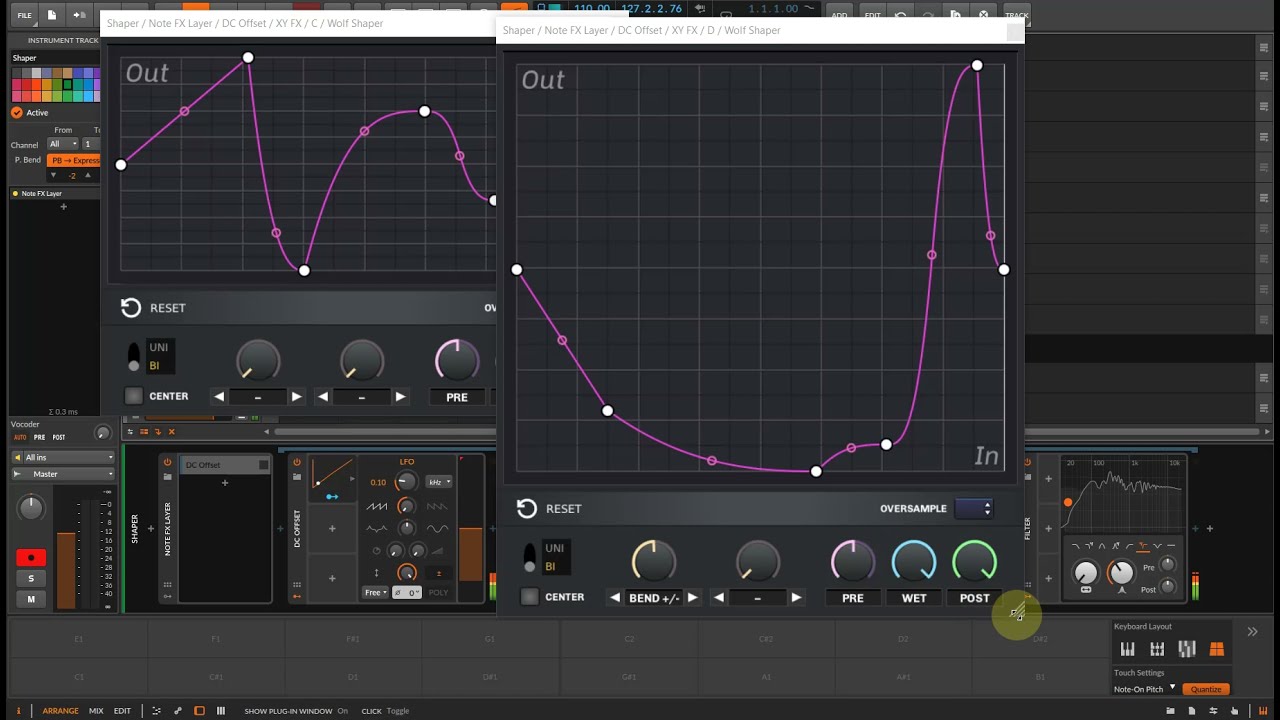Previous option arrow beside BEND +/- selector
The image size is (1280, 720).
click(x=615, y=597)
